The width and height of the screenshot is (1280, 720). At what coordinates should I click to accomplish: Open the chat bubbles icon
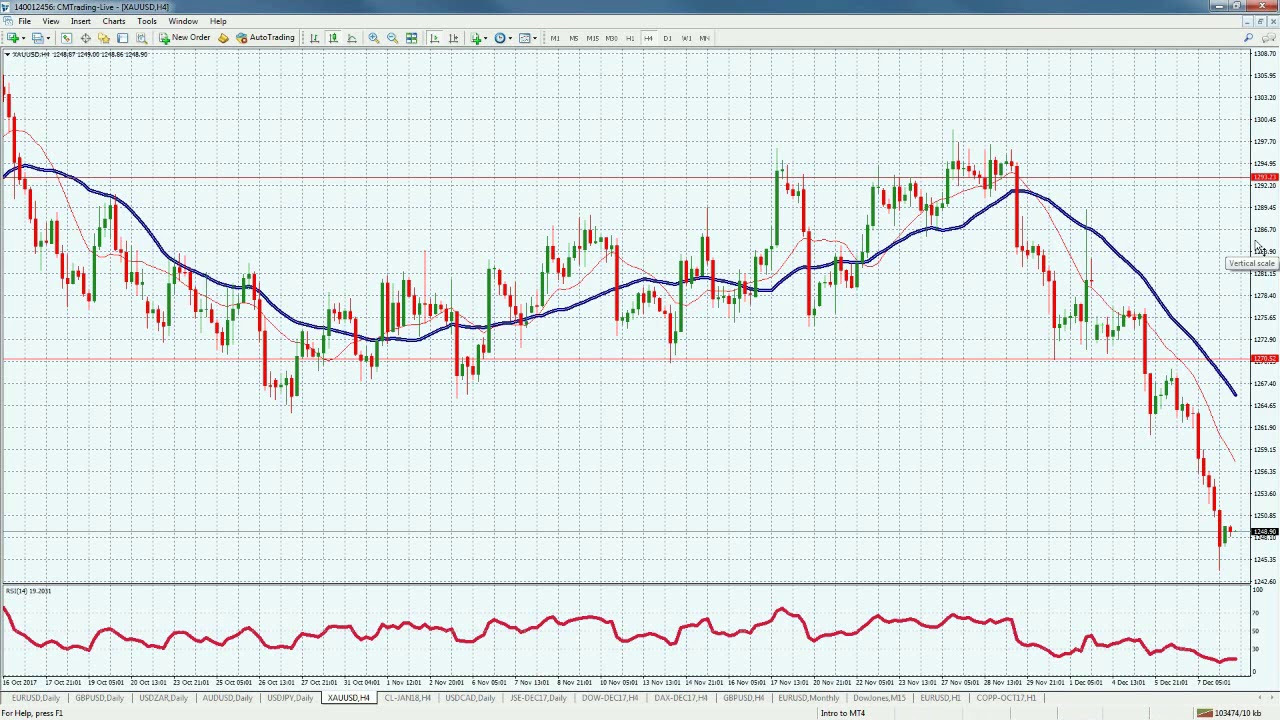click(x=1268, y=38)
